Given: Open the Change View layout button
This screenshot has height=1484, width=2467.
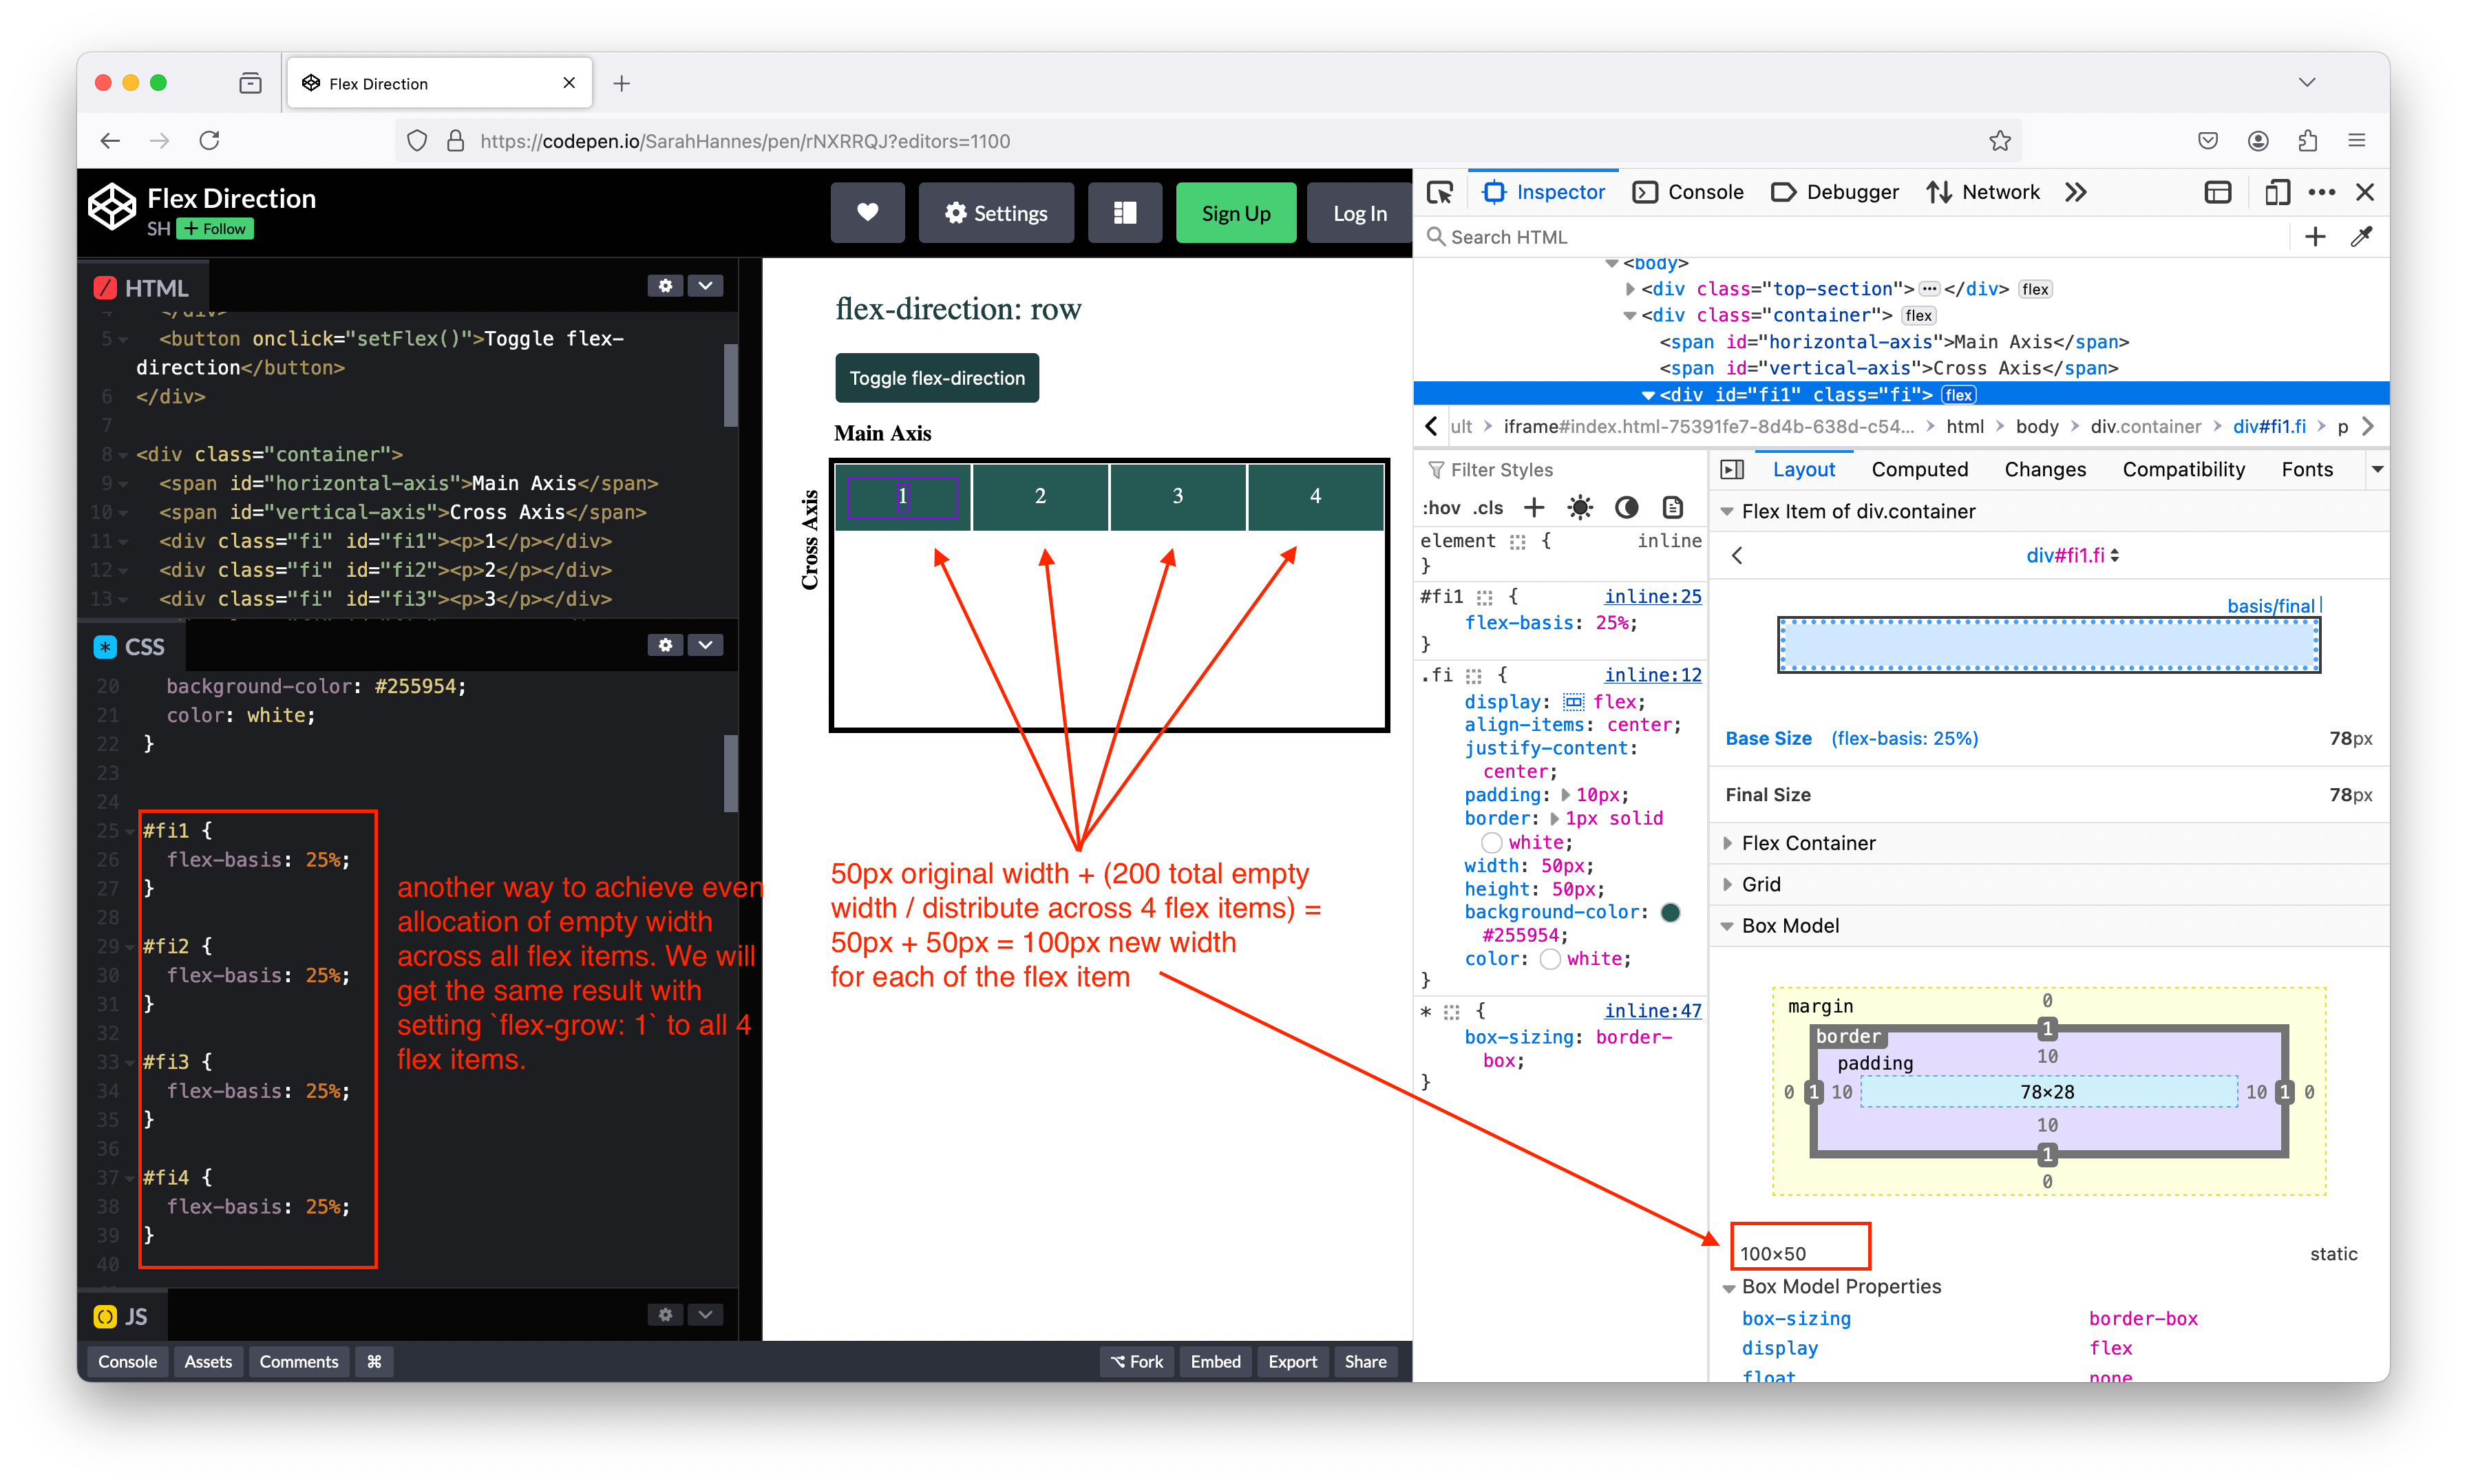Looking at the screenshot, I should coord(1125,213).
